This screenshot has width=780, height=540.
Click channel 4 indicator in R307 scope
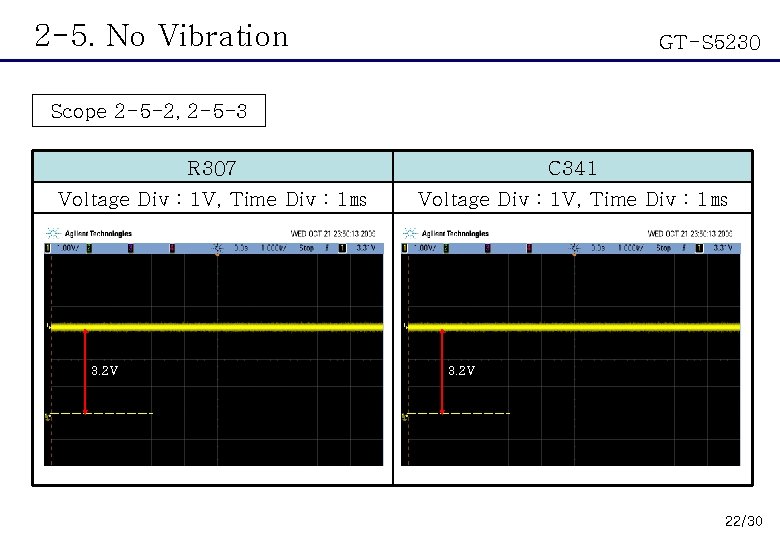click(172, 248)
